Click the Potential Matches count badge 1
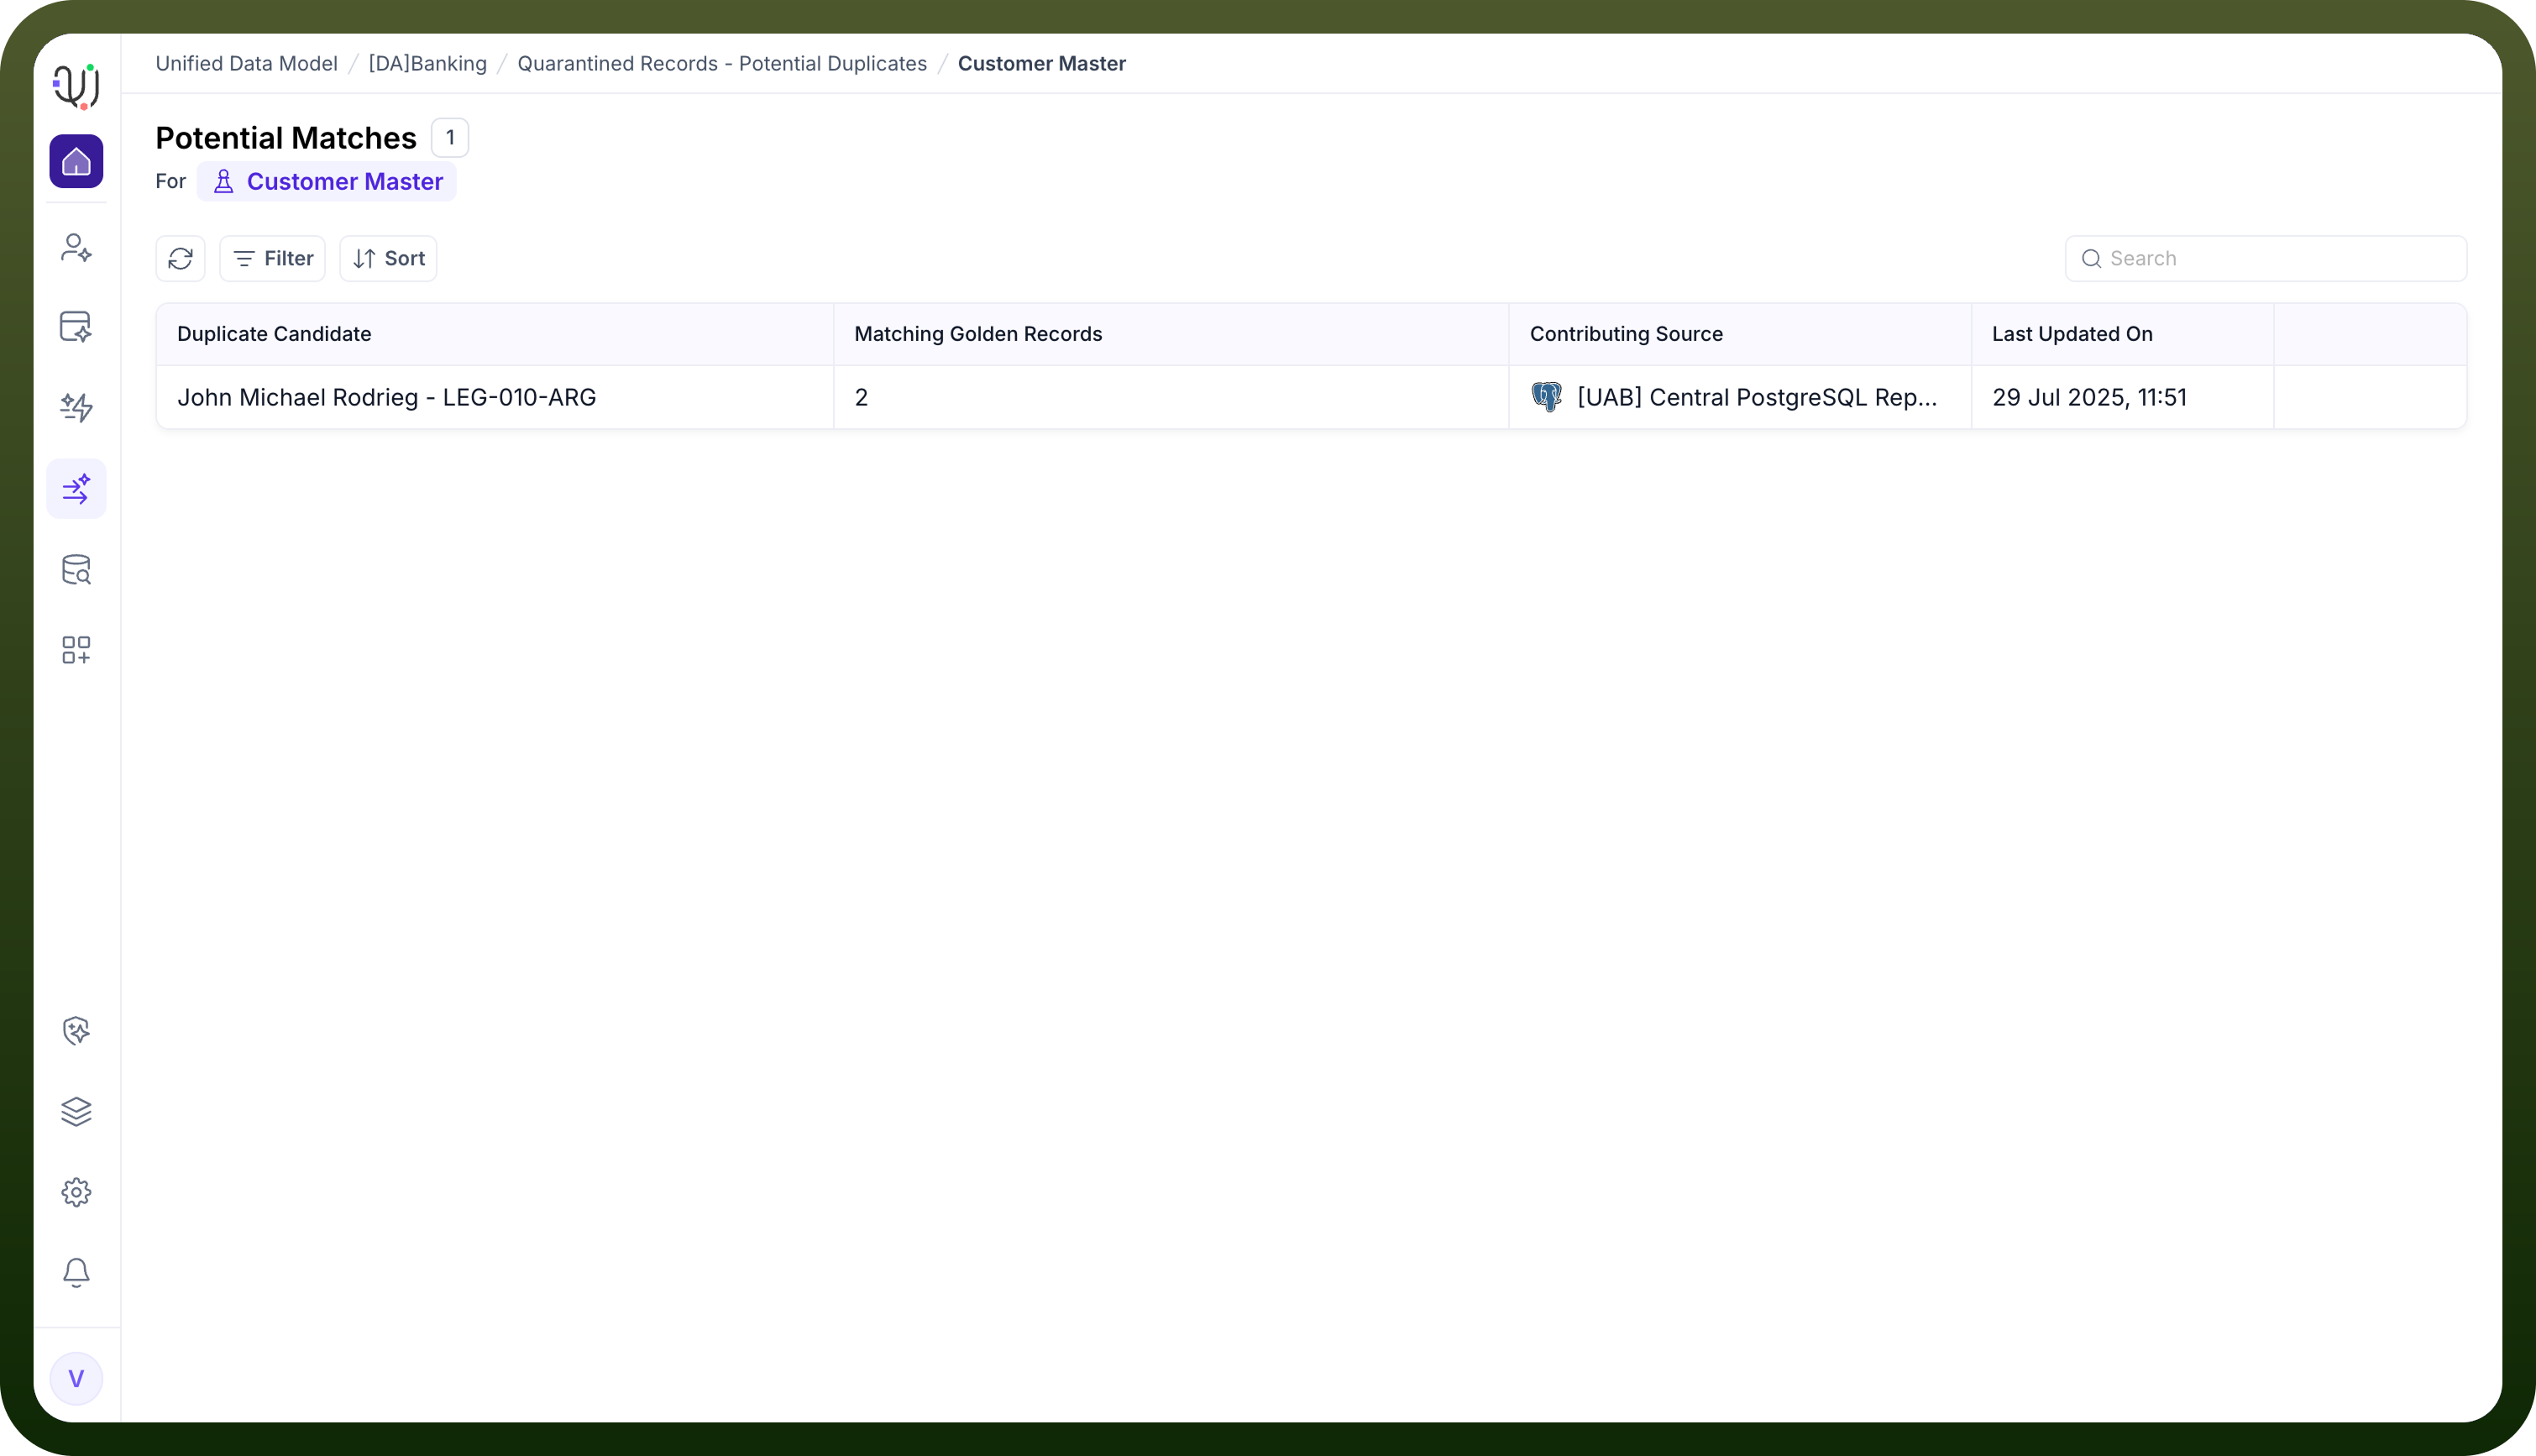Image resolution: width=2536 pixels, height=1456 pixels. click(450, 138)
